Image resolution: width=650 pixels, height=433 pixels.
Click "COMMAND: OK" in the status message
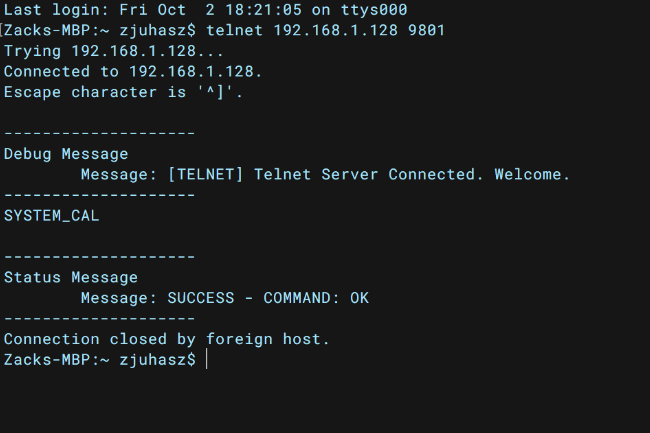click(x=316, y=298)
